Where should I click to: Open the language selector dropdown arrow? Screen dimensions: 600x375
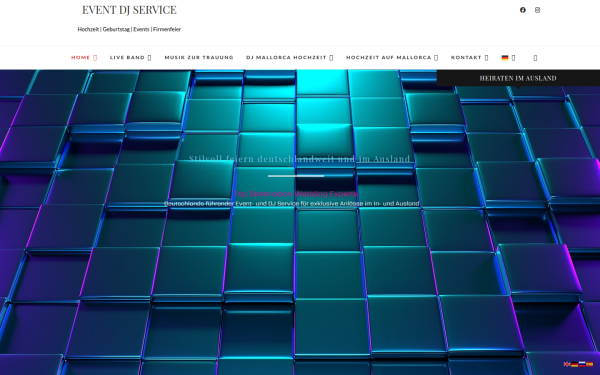pyautogui.click(x=513, y=58)
